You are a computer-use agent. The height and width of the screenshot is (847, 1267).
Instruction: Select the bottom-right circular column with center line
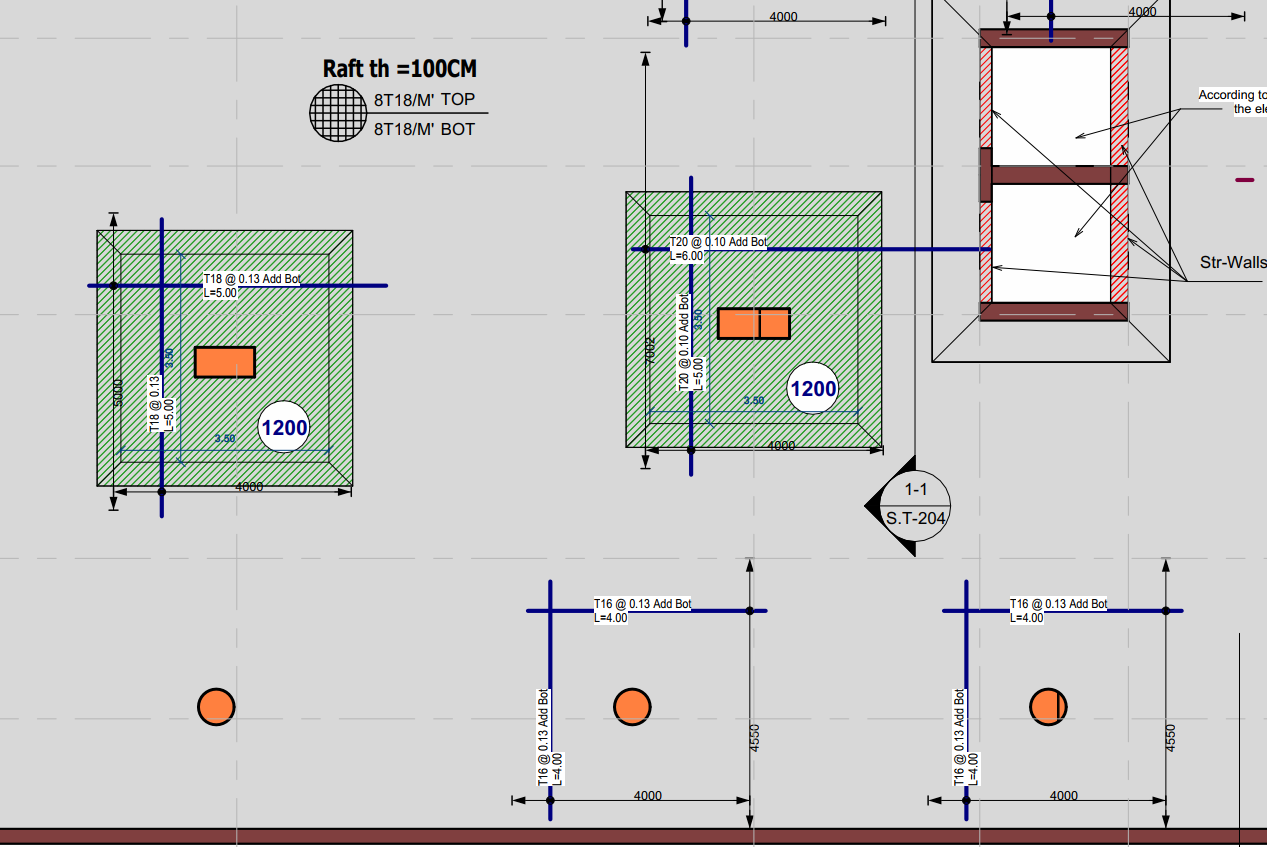click(1048, 707)
